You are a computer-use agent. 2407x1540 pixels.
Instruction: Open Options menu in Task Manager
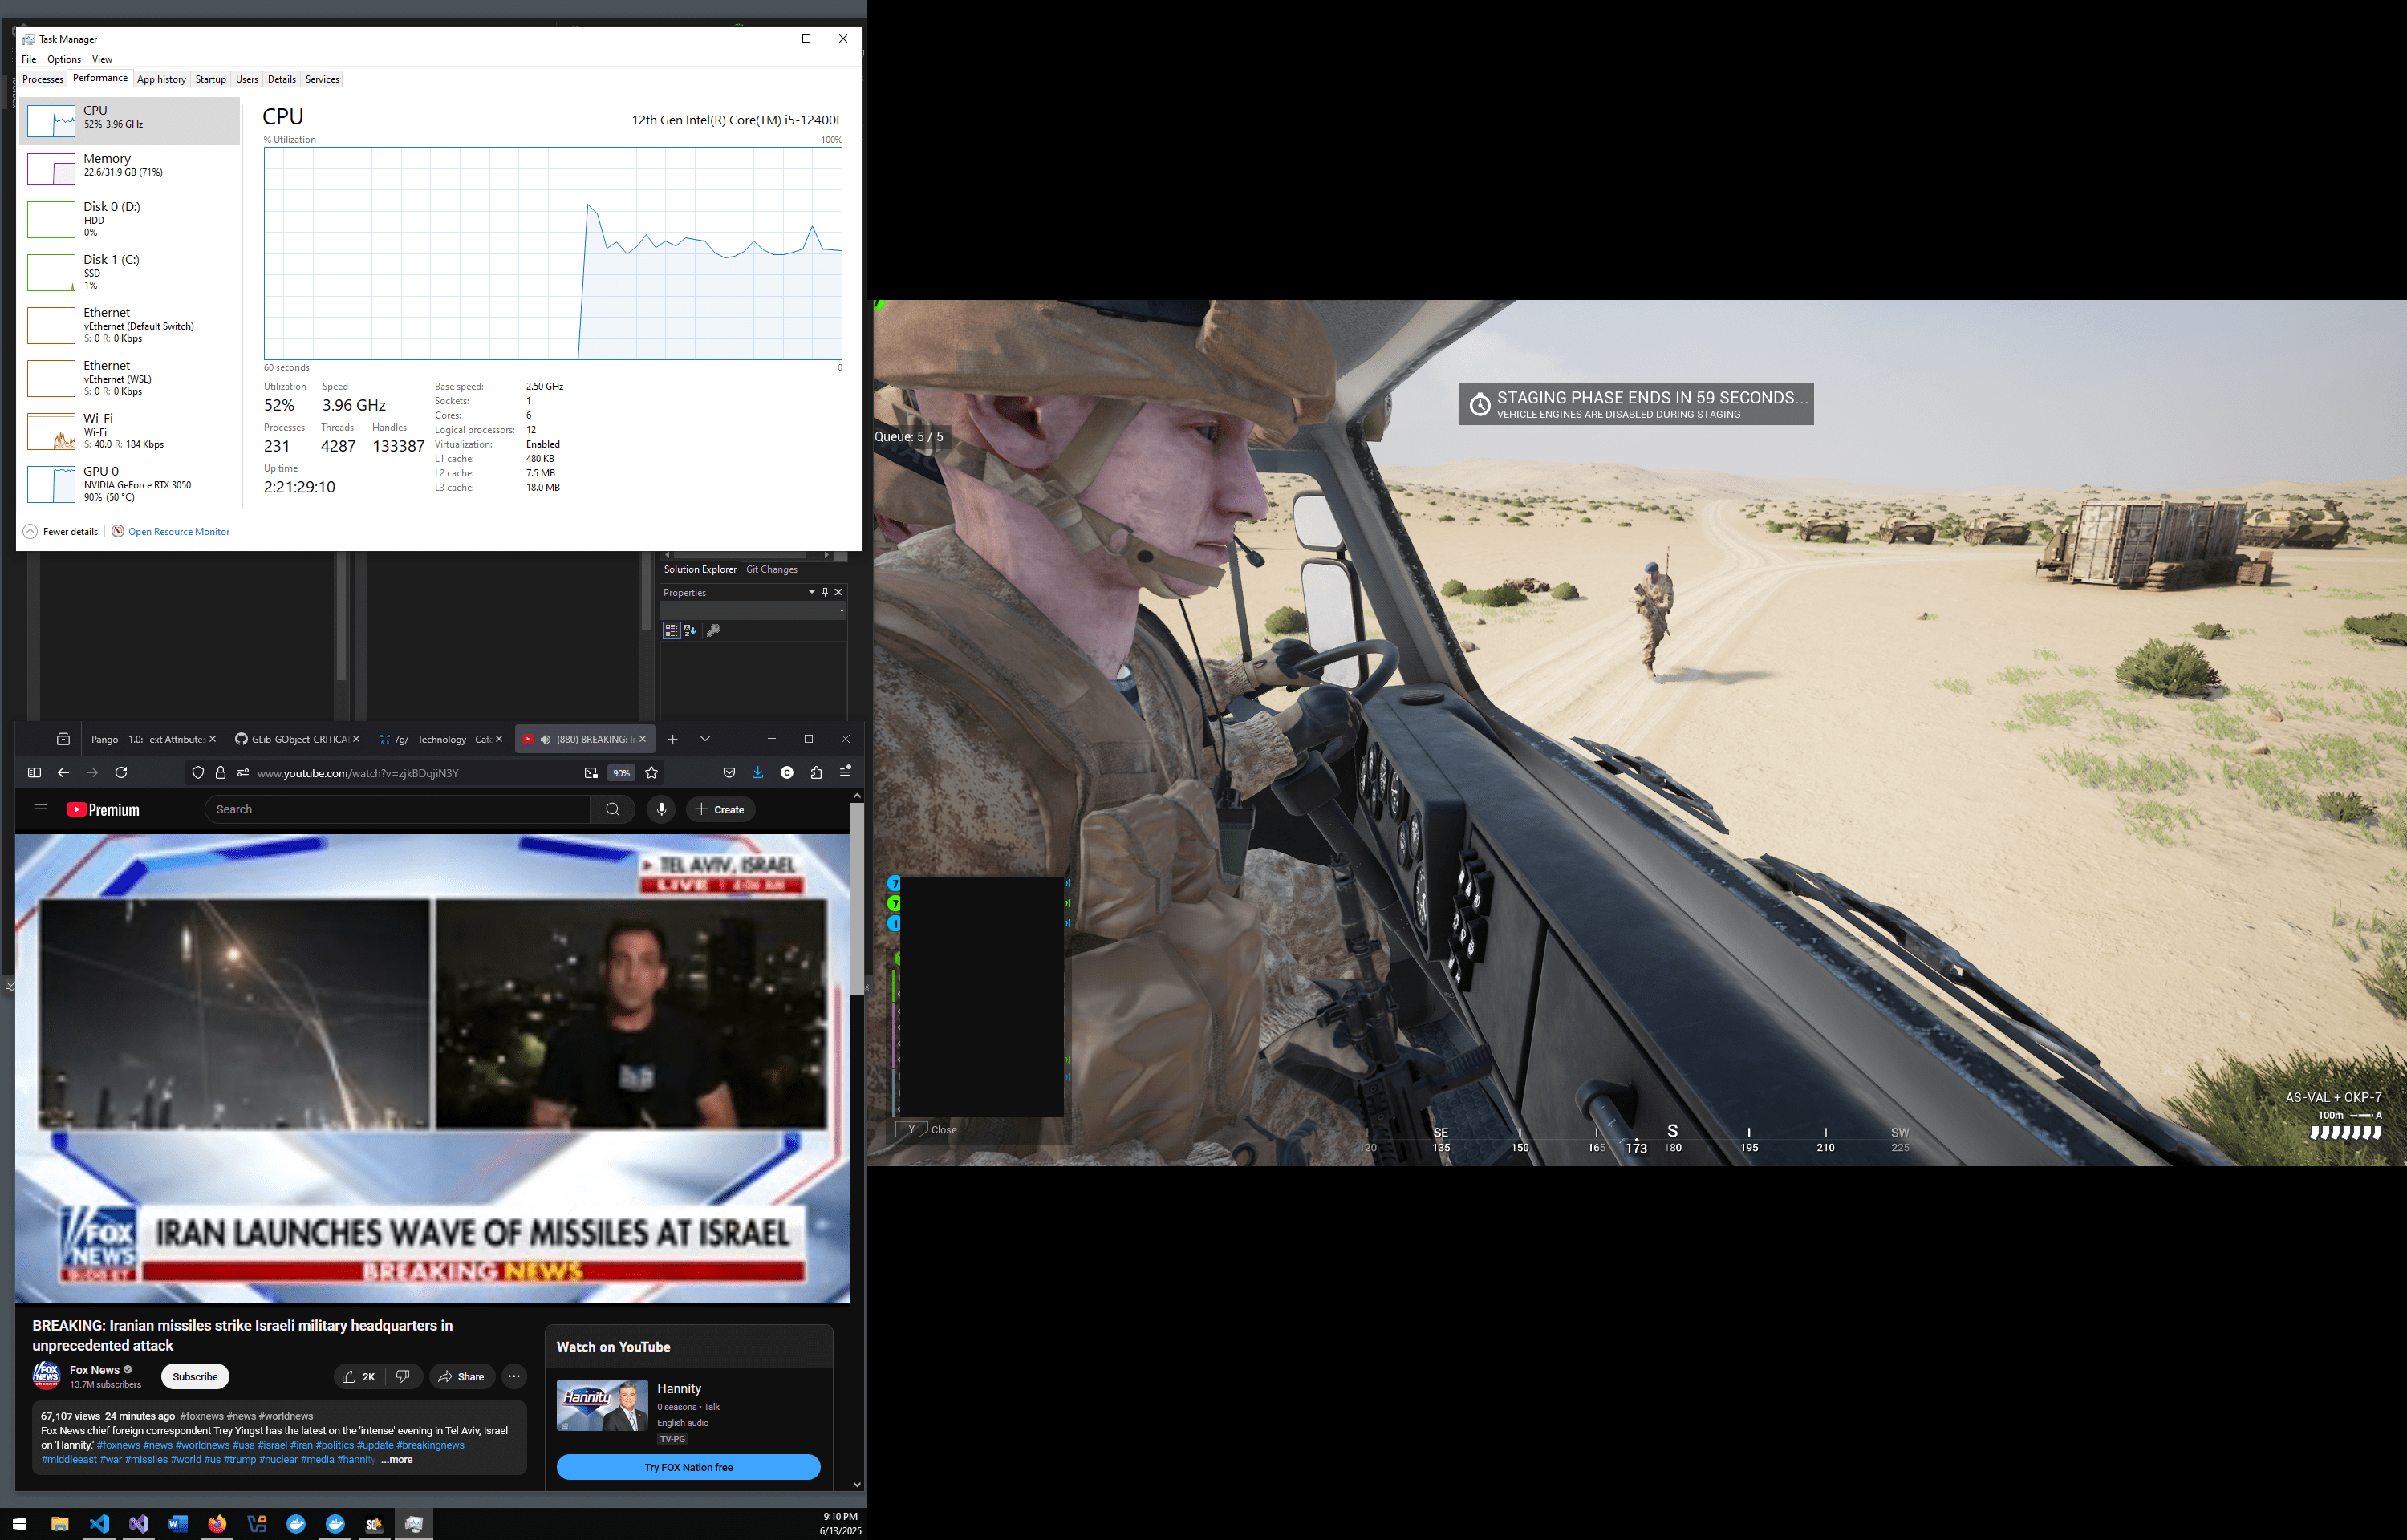click(64, 59)
